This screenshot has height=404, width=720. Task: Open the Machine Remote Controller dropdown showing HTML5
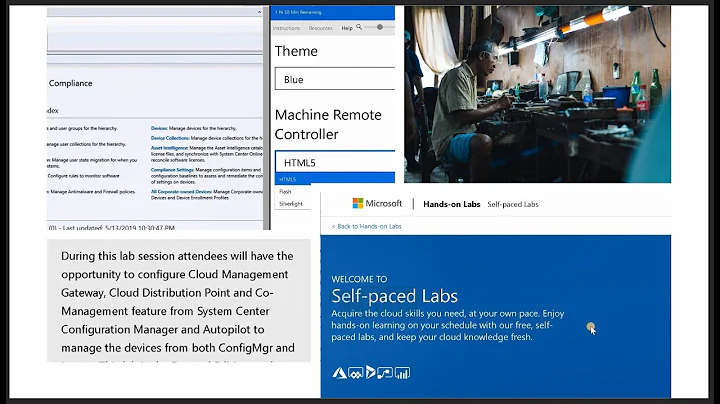(x=335, y=162)
